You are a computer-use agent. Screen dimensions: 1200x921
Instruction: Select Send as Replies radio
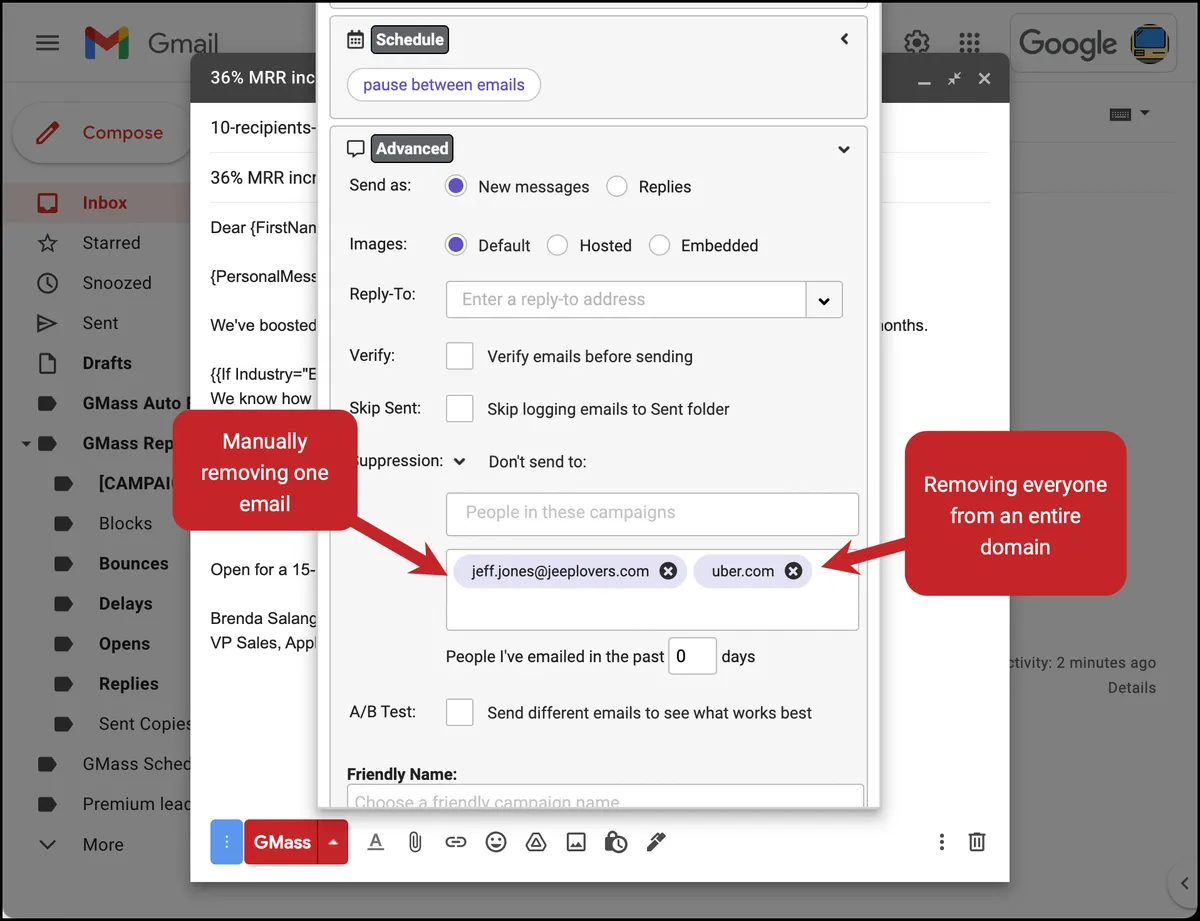(x=617, y=186)
